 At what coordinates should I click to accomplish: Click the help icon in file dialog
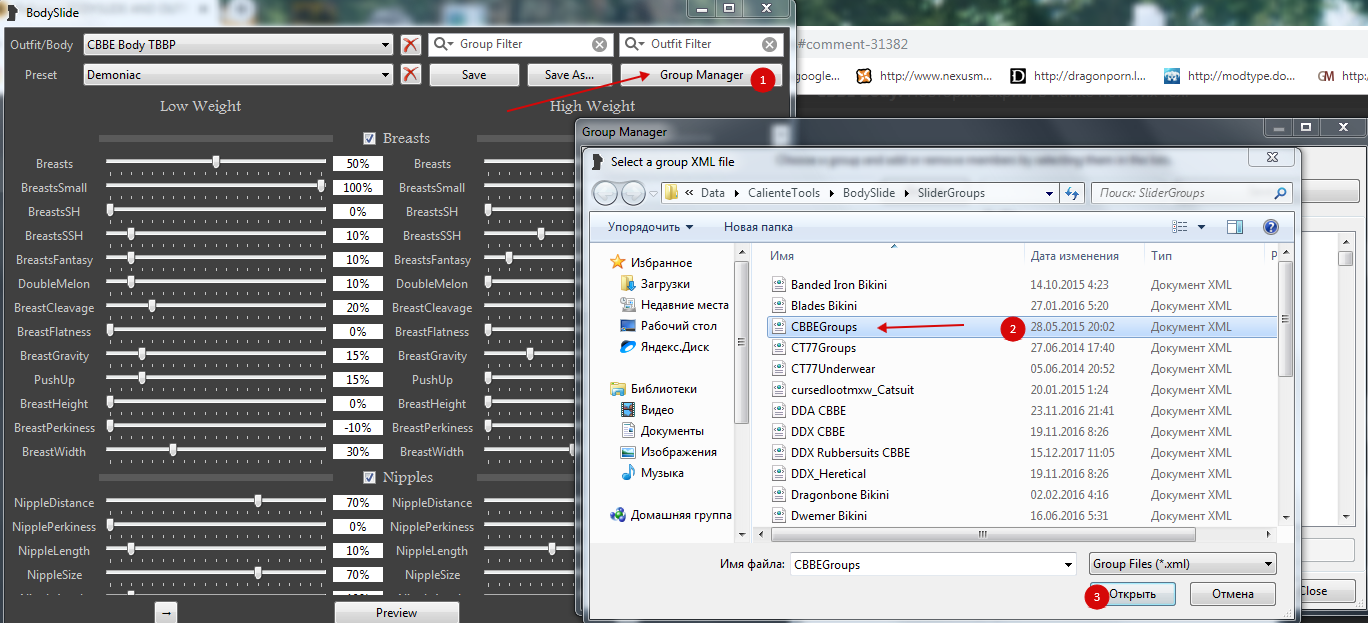(1271, 227)
